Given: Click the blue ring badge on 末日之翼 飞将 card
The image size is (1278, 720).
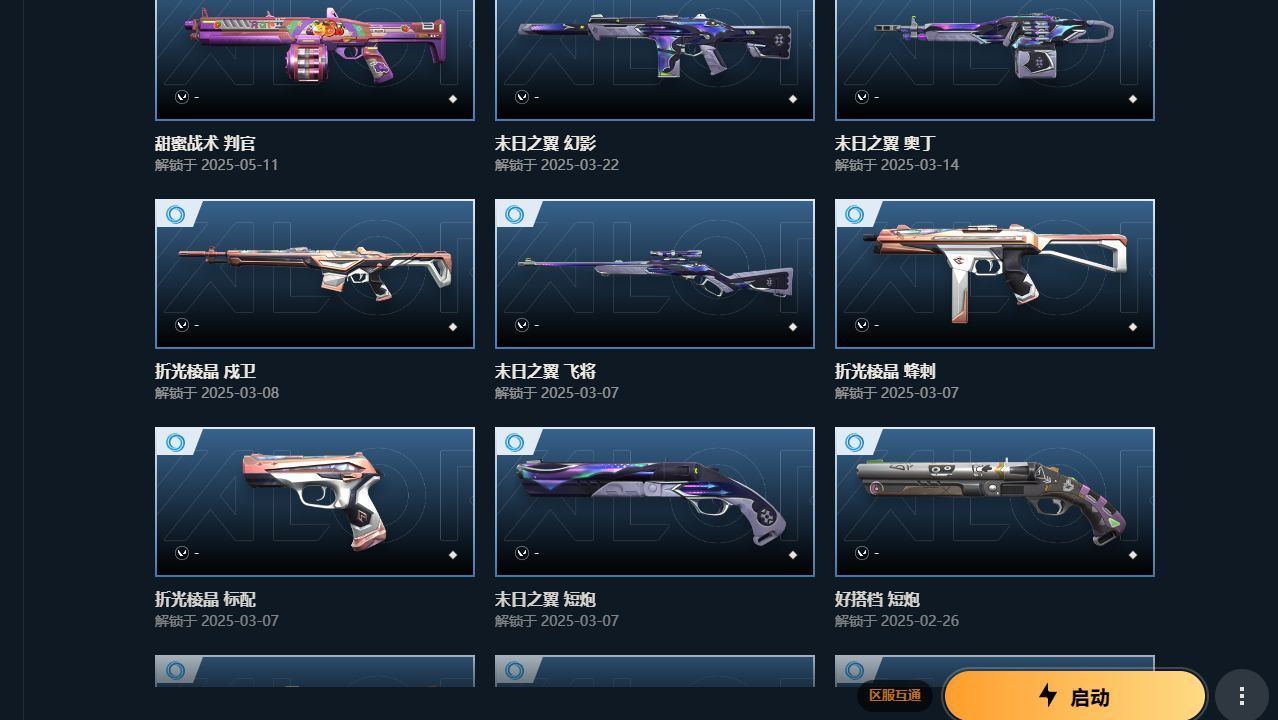Looking at the screenshot, I should coord(515,214).
